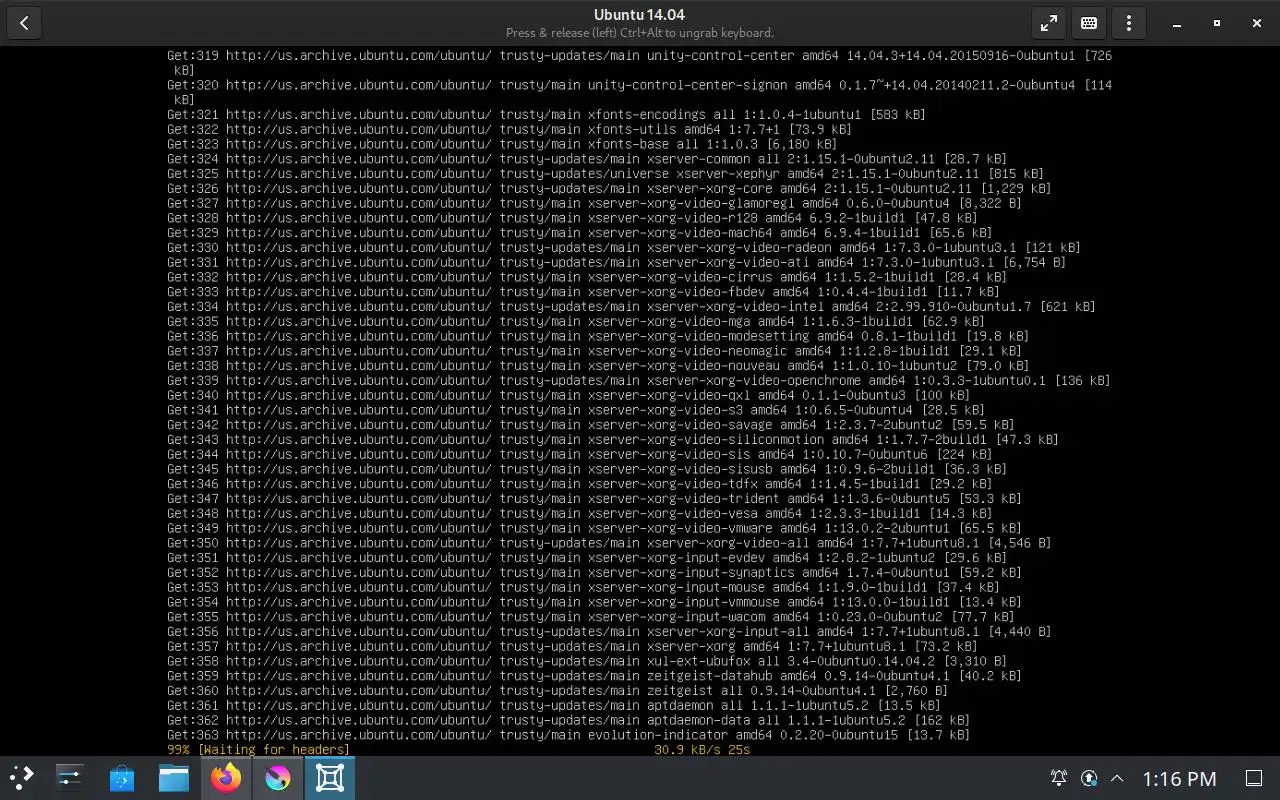Click the line Get:319 unity-control-center
The width and height of the screenshot is (1280, 800).
pyautogui.click(x=639, y=63)
